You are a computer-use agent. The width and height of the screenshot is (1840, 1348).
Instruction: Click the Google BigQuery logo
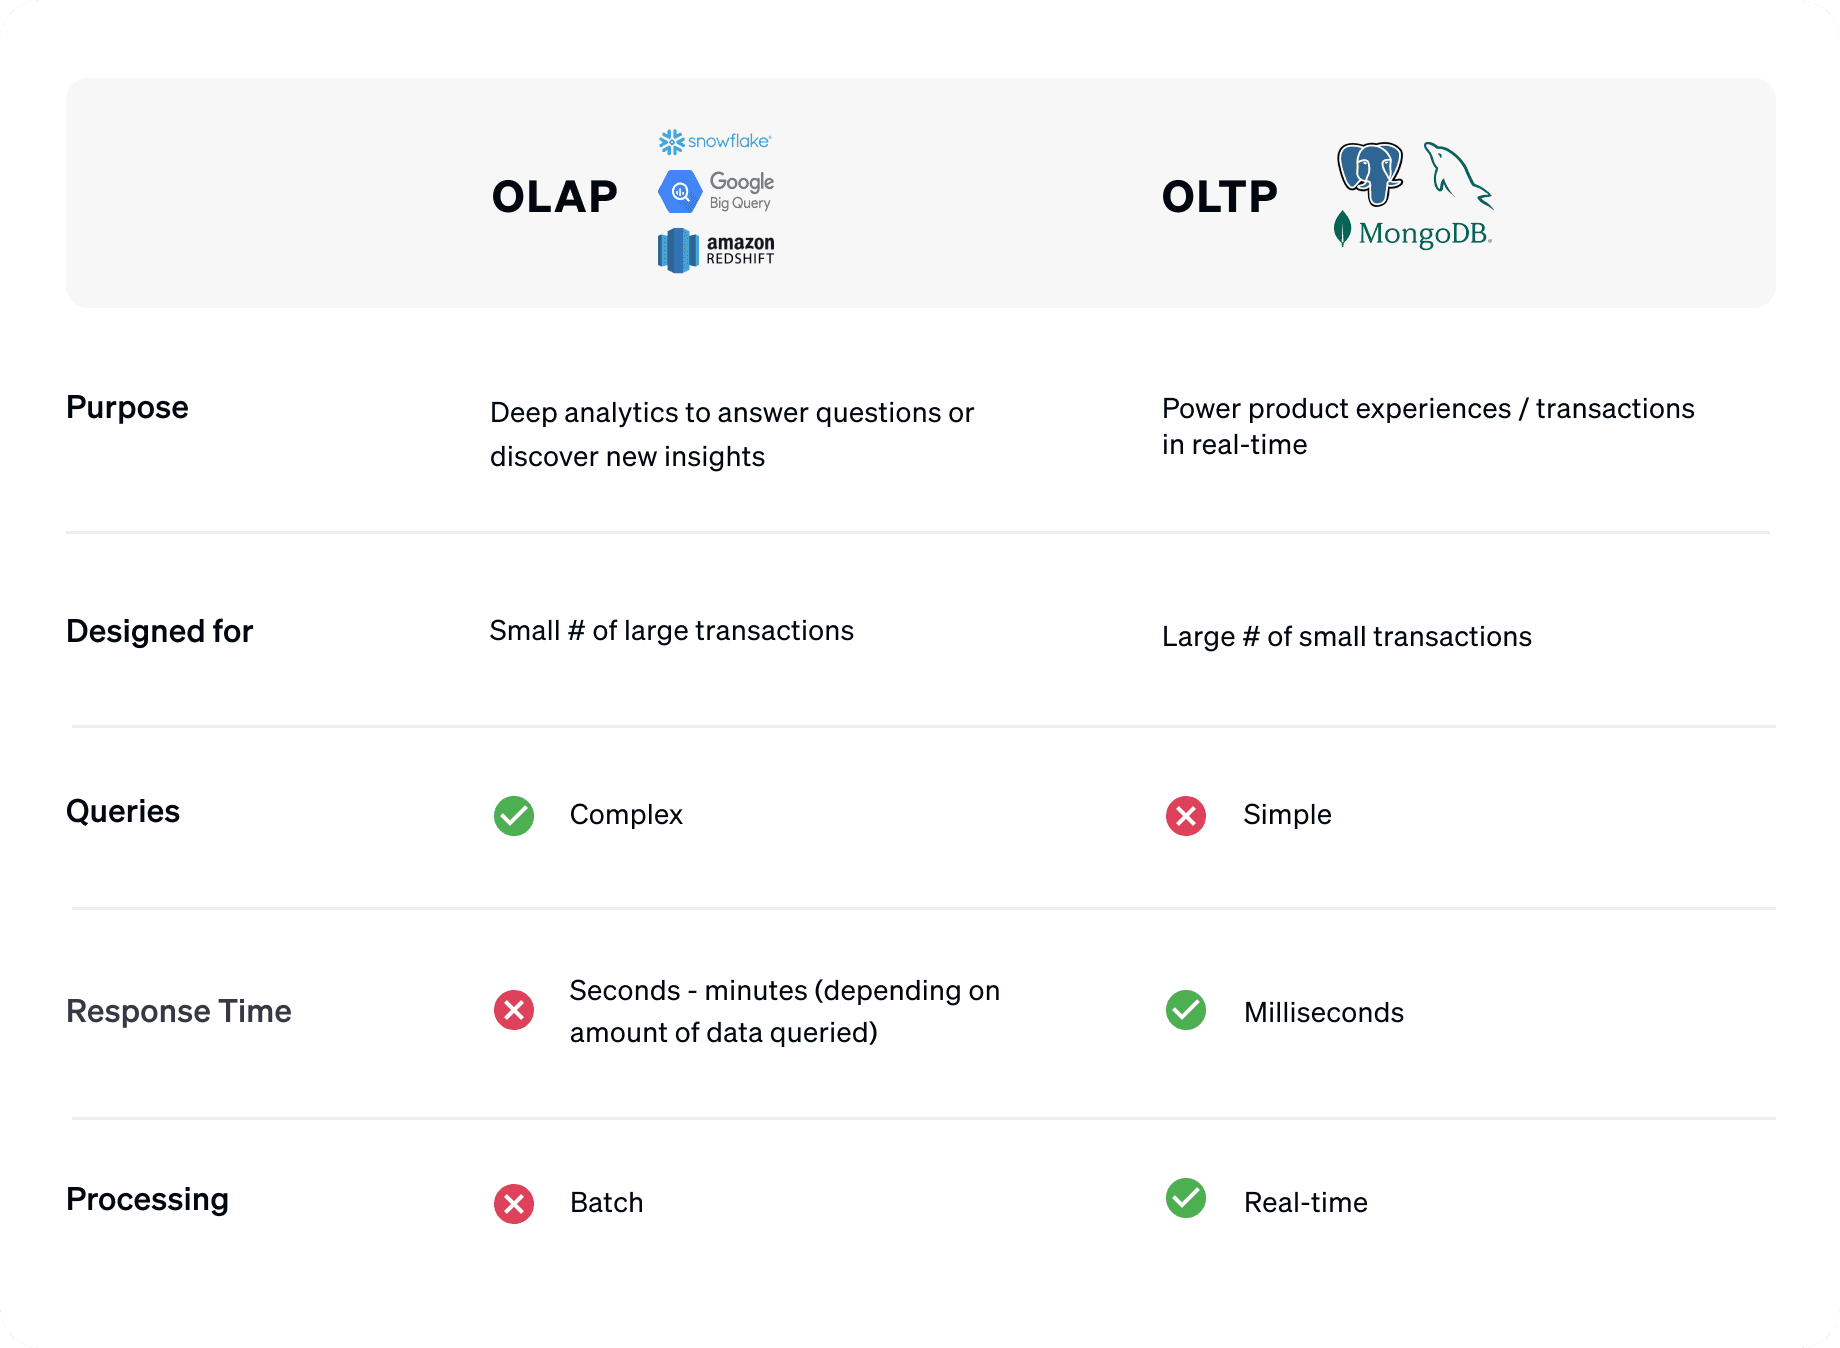click(x=716, y=191)
